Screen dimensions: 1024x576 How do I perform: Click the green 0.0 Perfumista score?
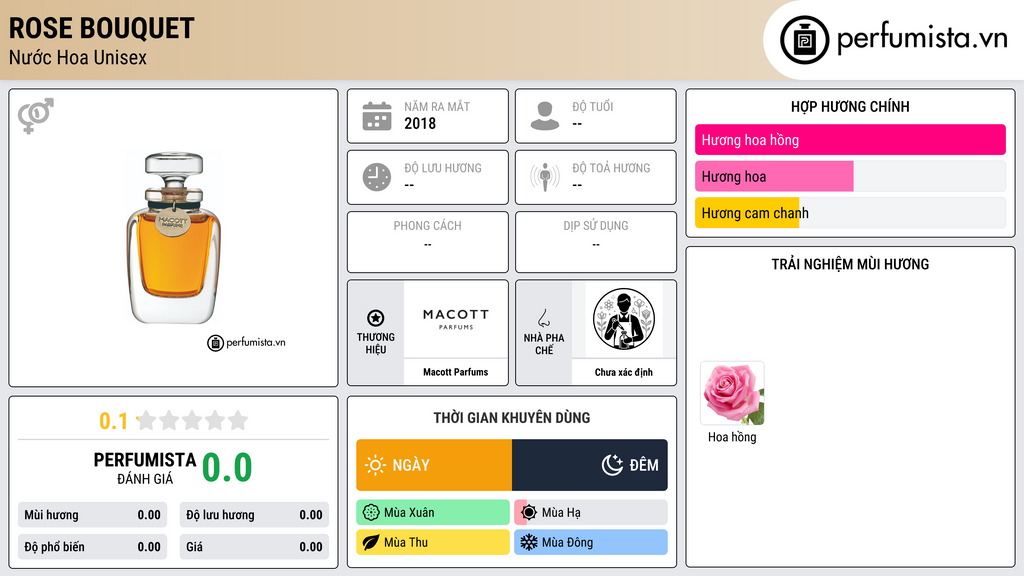coord(227,468)
